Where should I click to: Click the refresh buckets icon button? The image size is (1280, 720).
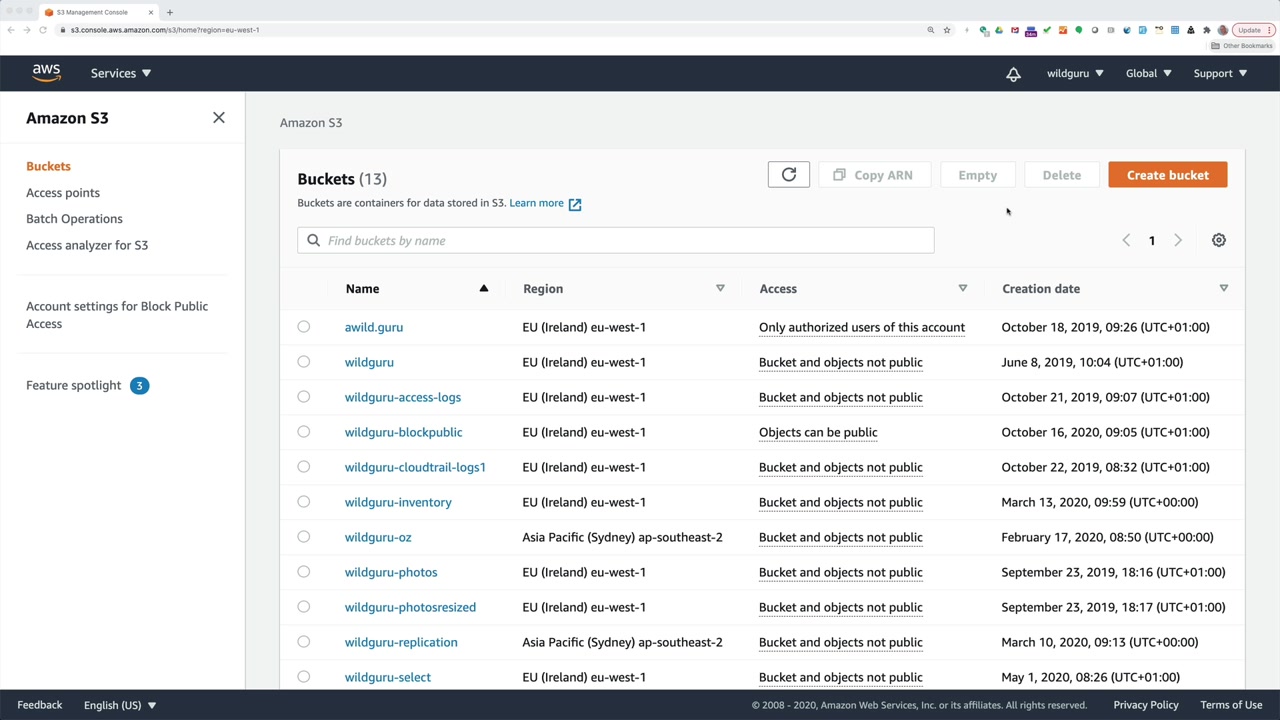coord(788,175)
